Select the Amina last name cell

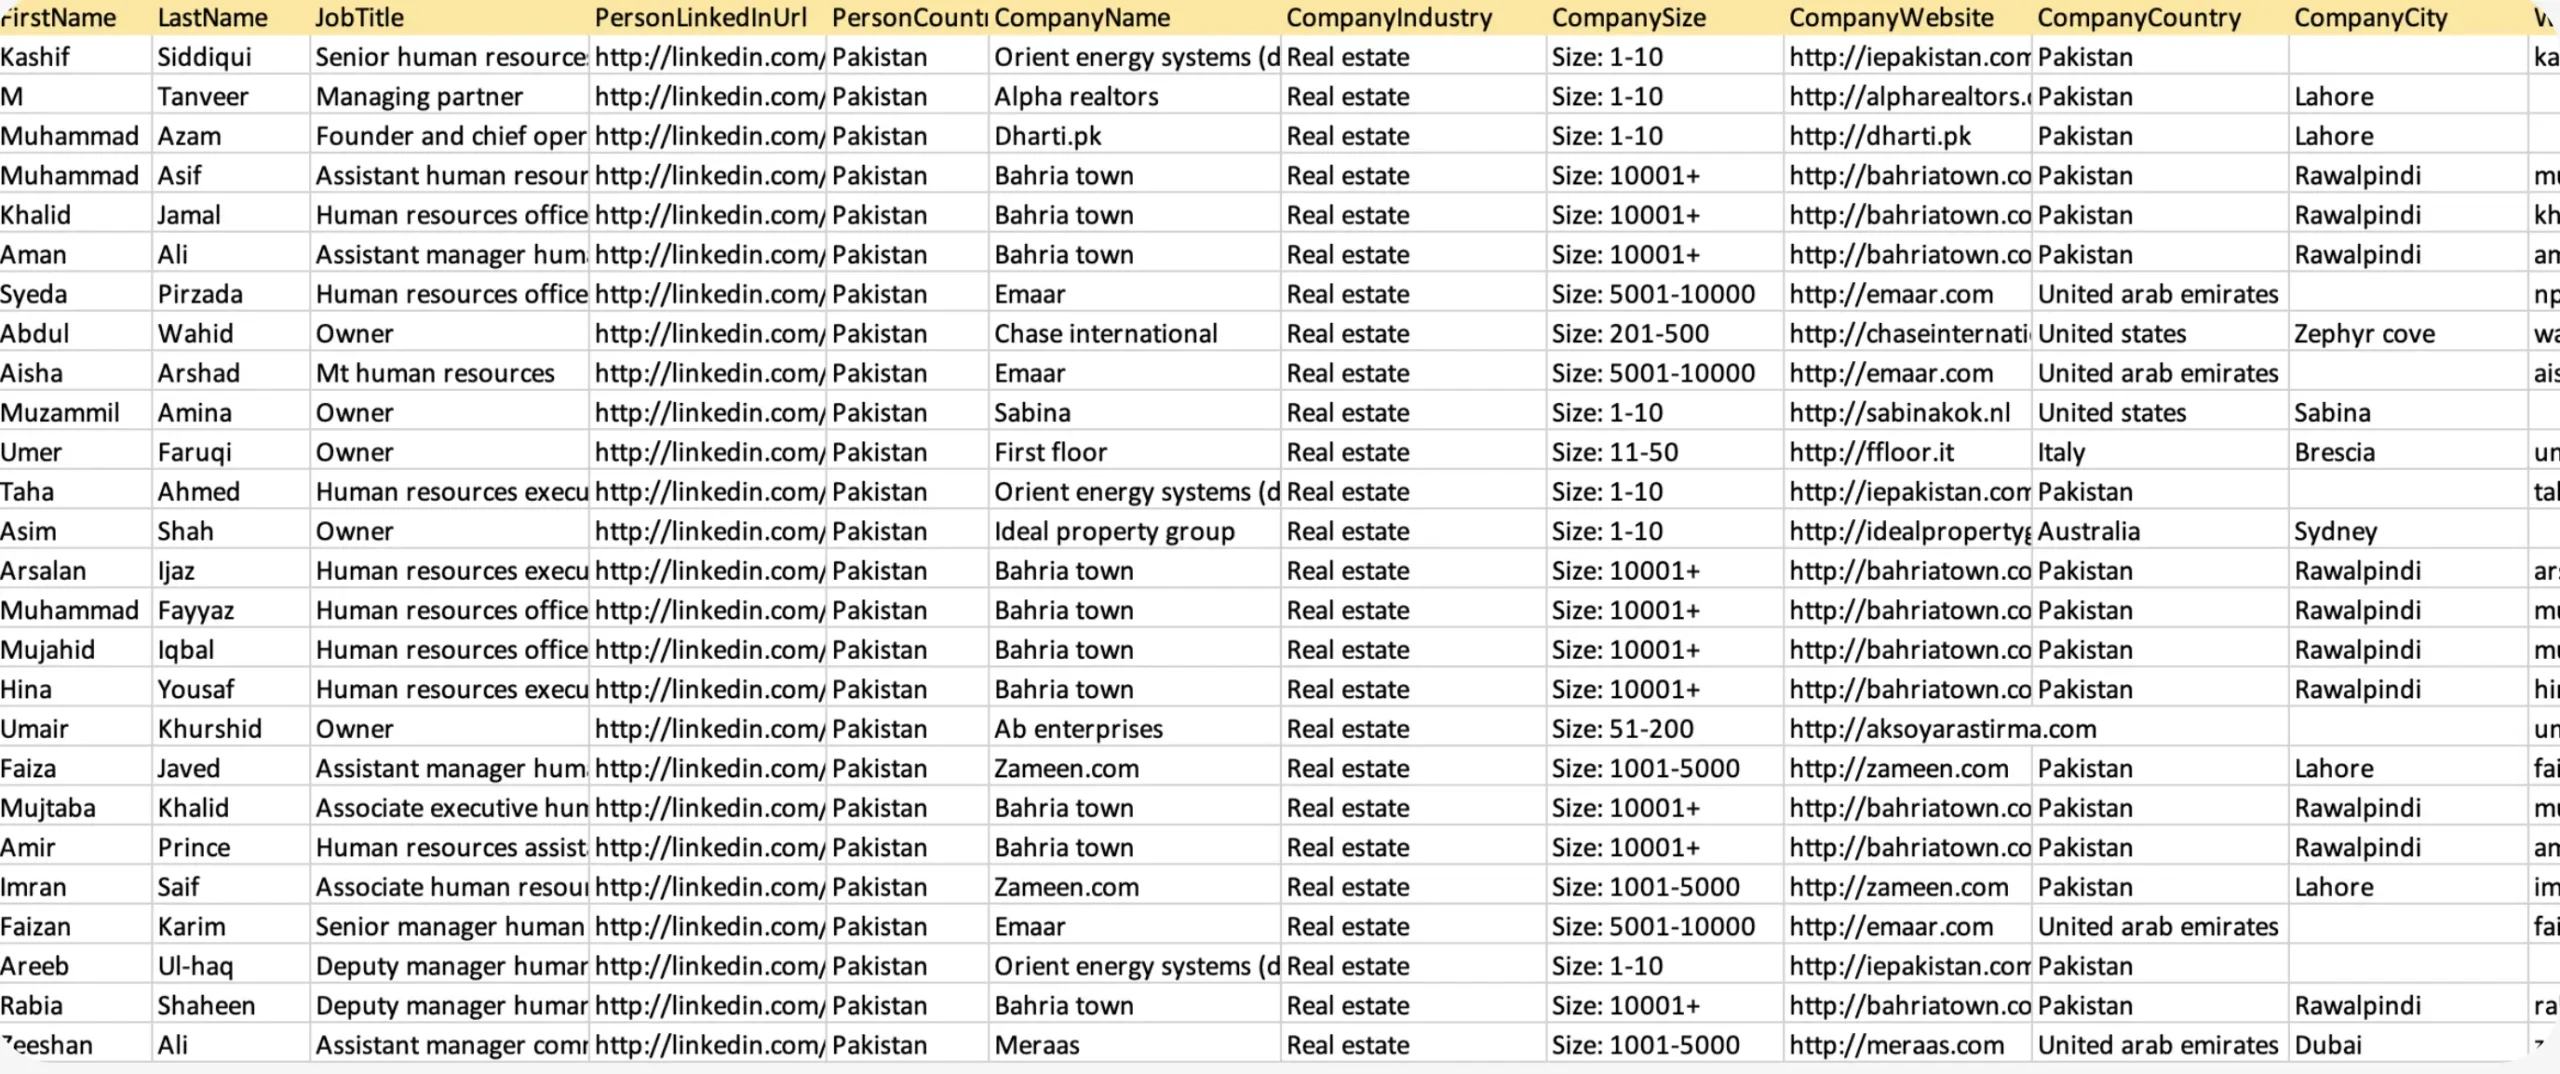click(230, 412)
